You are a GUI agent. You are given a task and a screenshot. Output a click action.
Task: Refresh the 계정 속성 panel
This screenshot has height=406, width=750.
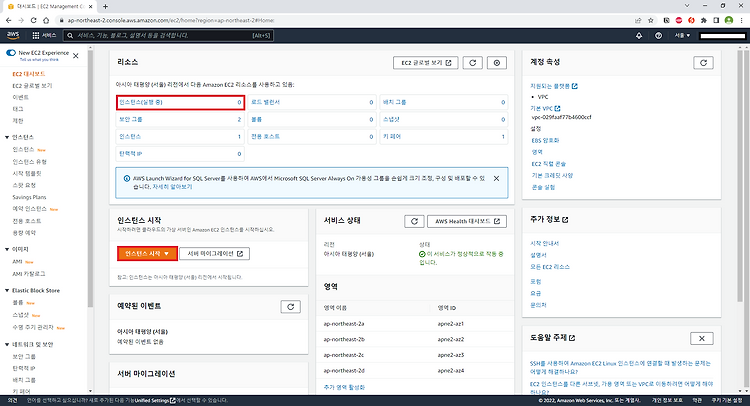703,63
